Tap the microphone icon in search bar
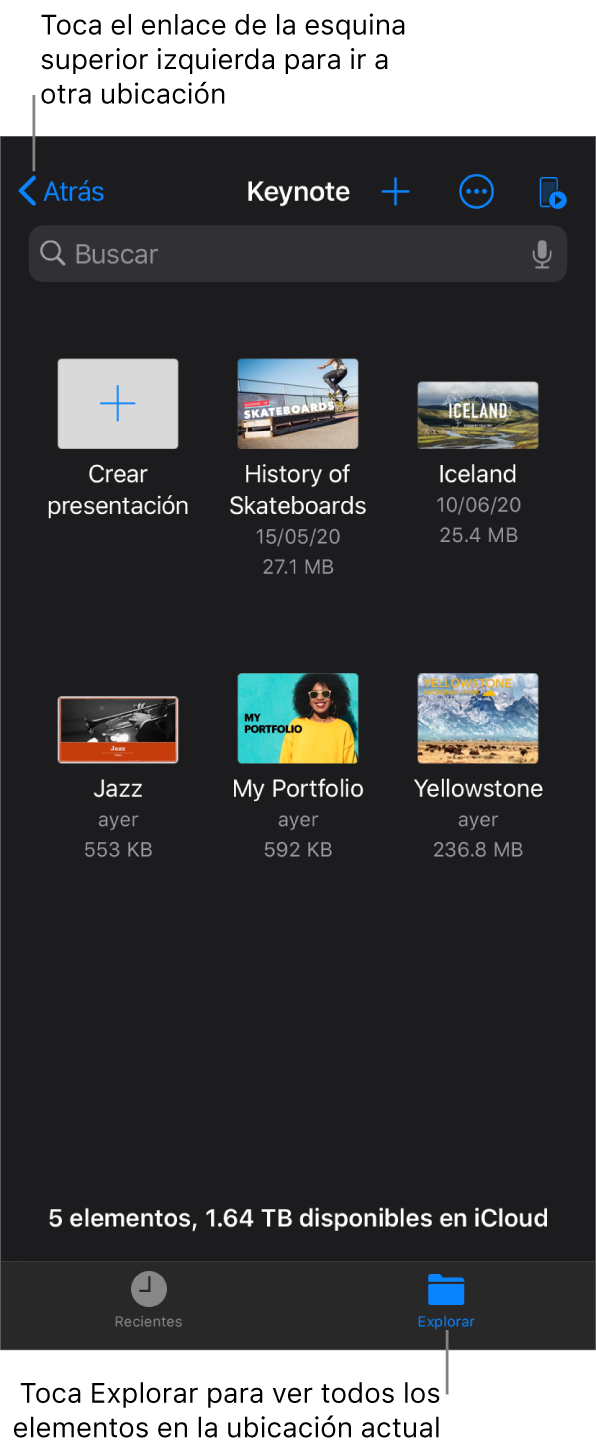 542,254
